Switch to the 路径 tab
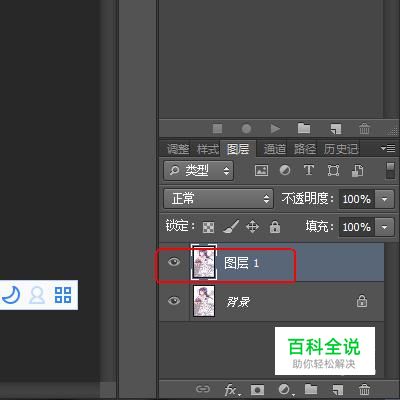 tap(305, 149)
